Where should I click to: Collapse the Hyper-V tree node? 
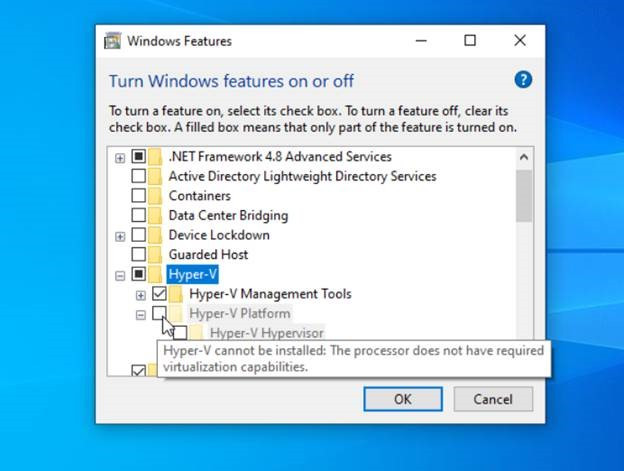coord(120,276)
